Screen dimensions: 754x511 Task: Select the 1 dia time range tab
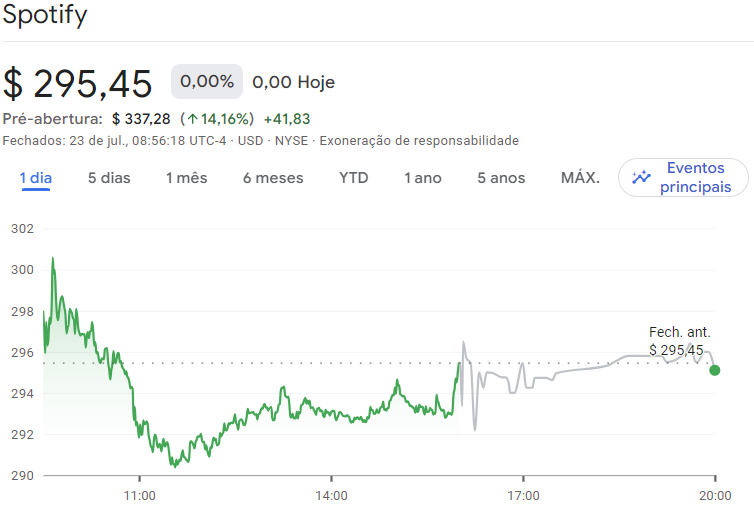36,178
